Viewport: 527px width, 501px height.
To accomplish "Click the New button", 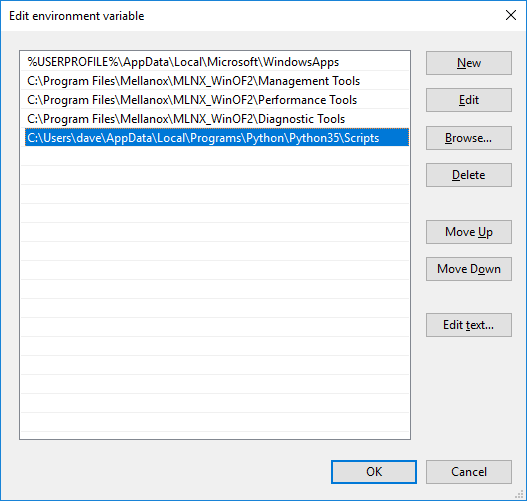I will [x=469, y=63].
